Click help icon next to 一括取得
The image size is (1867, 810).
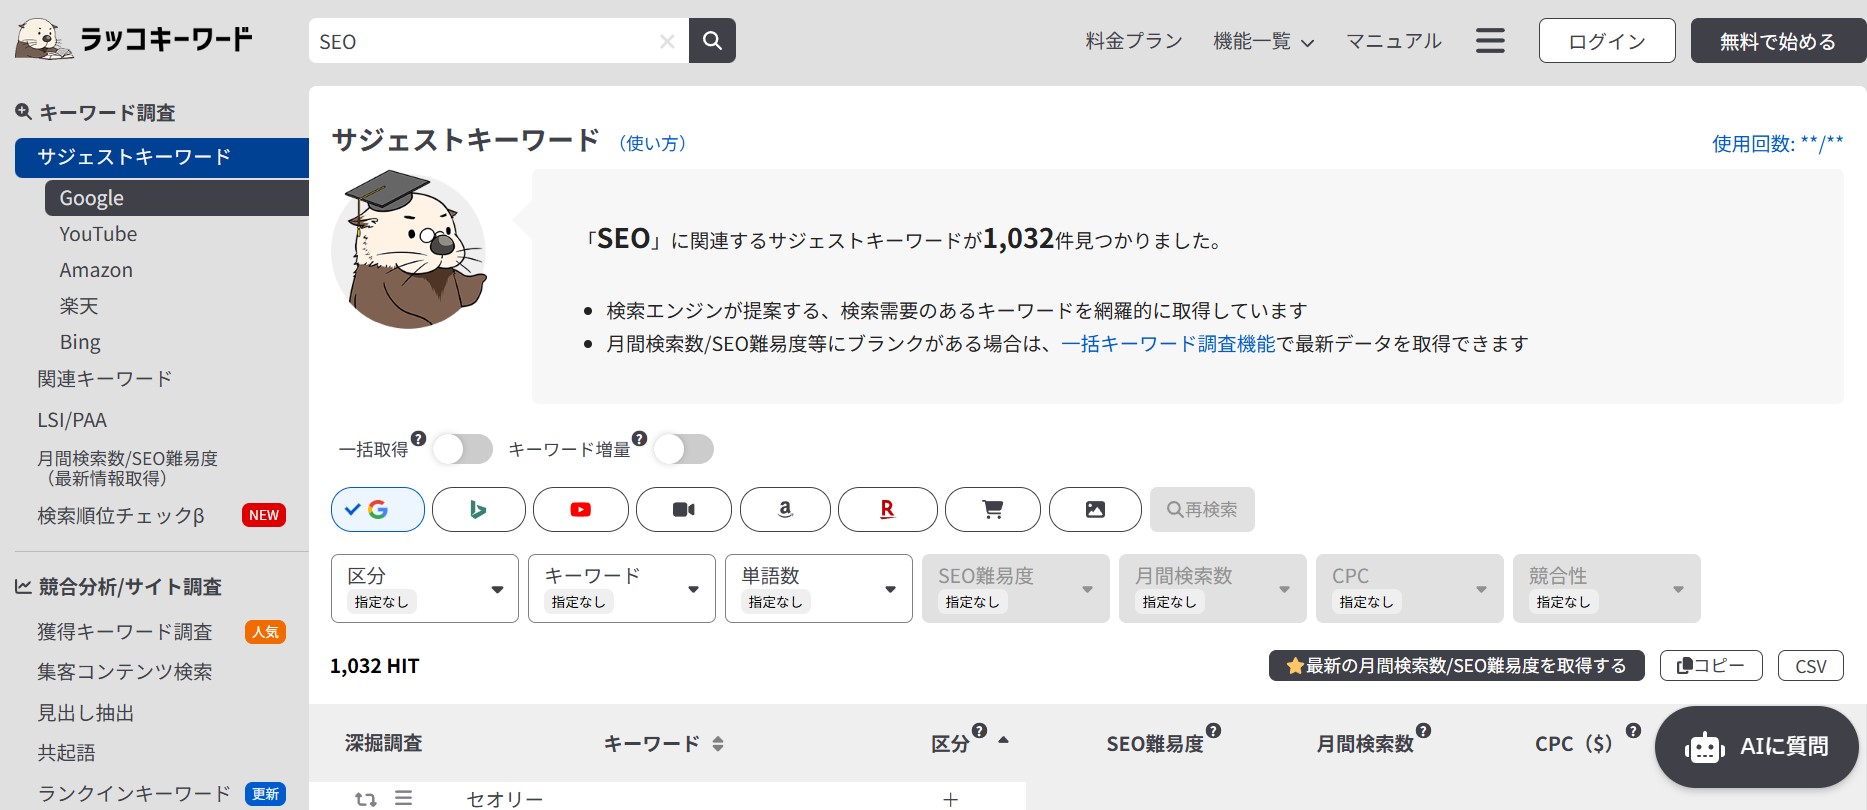pos(419,438)
